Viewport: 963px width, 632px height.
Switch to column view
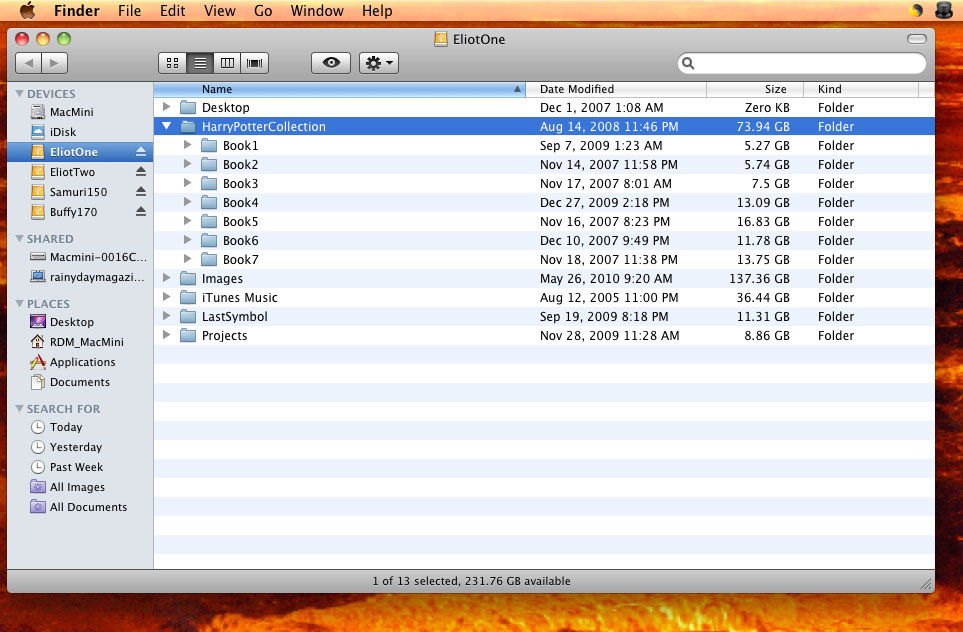point(227,63)
